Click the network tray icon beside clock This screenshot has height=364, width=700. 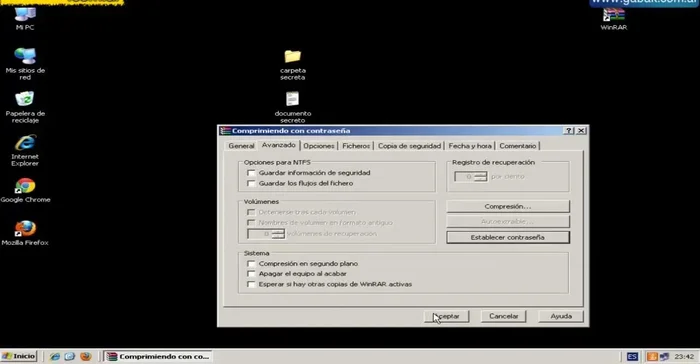point(664,356)
